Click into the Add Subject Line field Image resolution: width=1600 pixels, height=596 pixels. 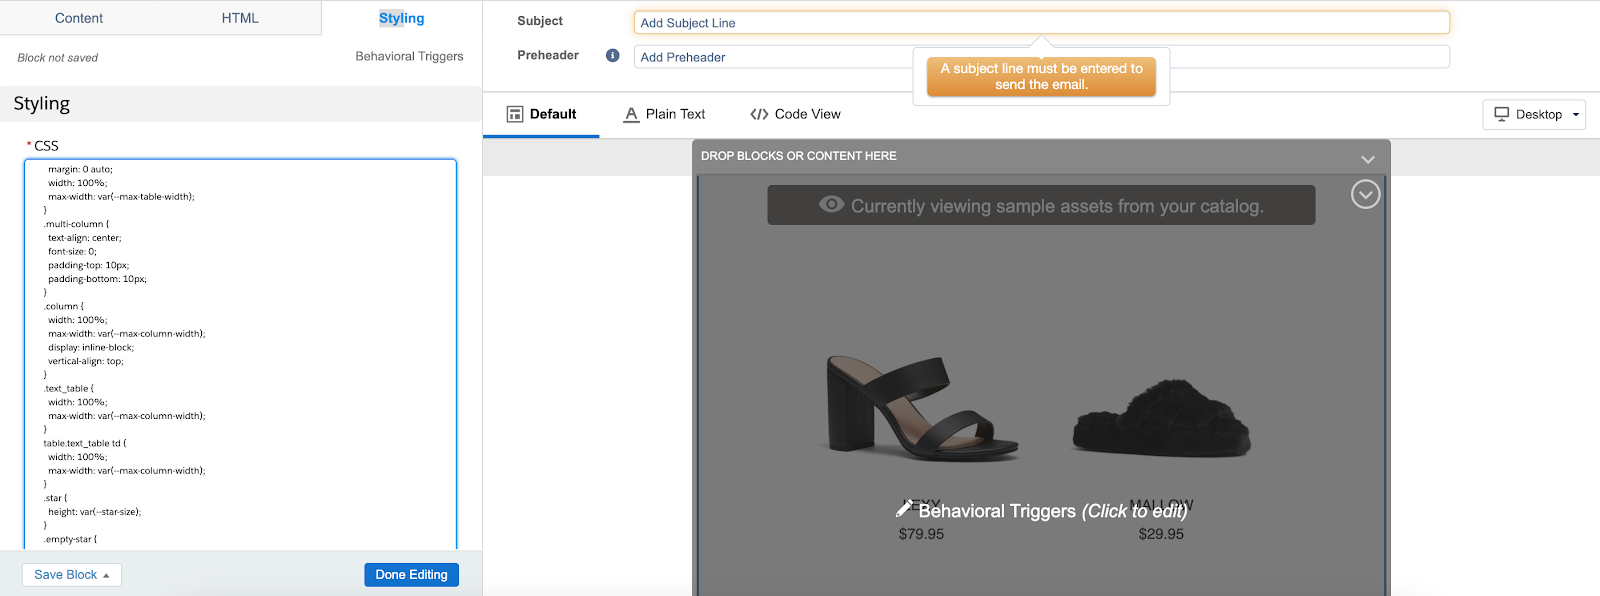[1040, 23]
